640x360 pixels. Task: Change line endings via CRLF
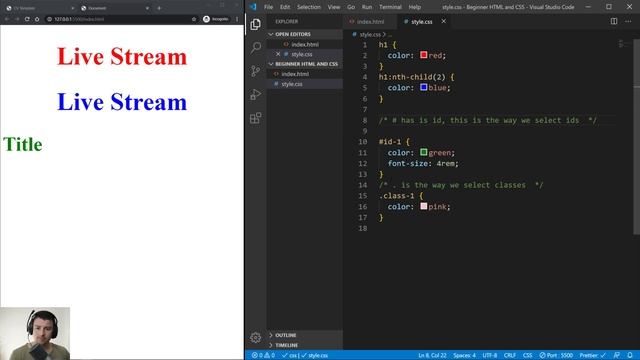pos(510,355)
